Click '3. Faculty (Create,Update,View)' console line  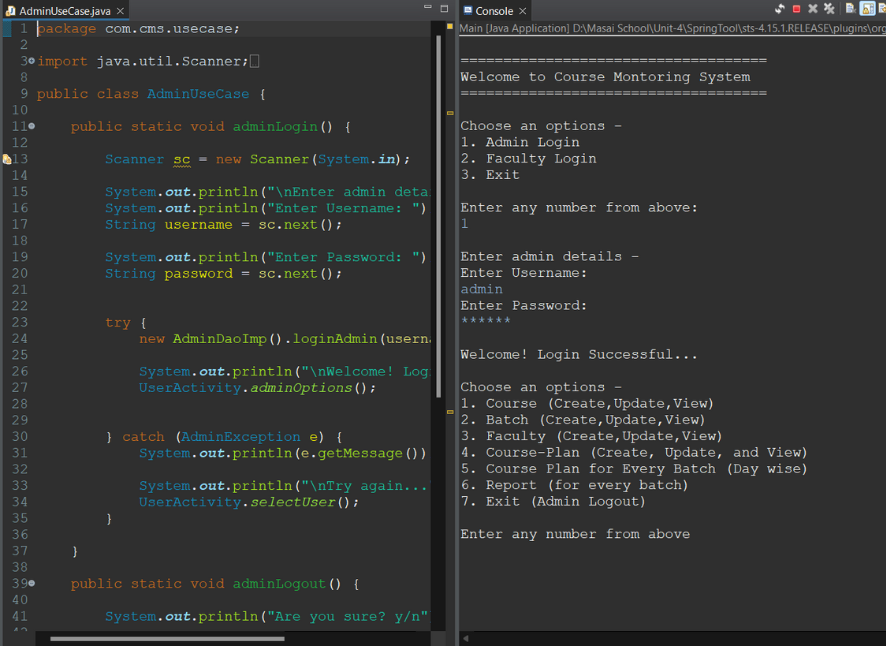(591, 436)
